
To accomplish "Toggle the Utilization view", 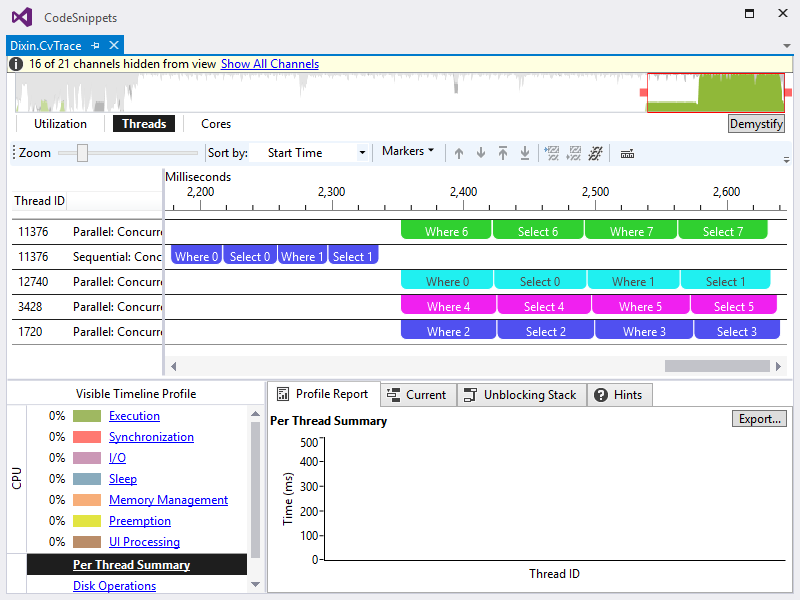I will pos(60,124).
